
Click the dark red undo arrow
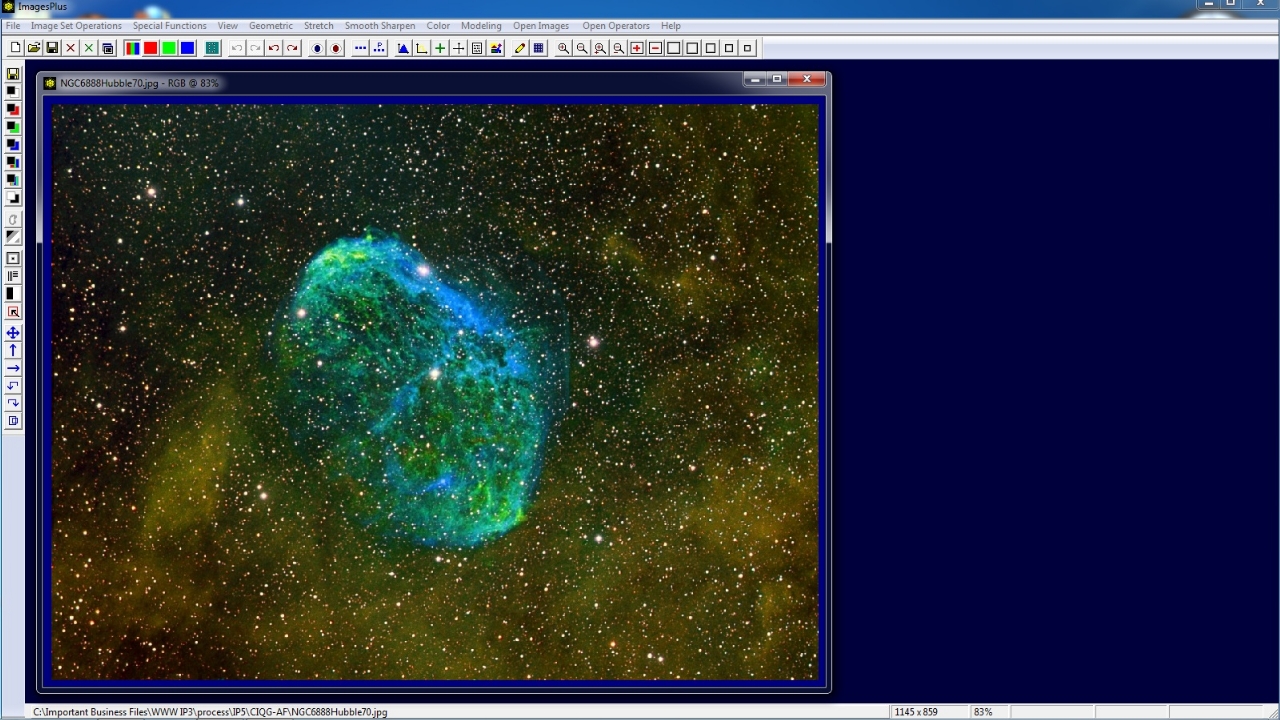(274, 48)
